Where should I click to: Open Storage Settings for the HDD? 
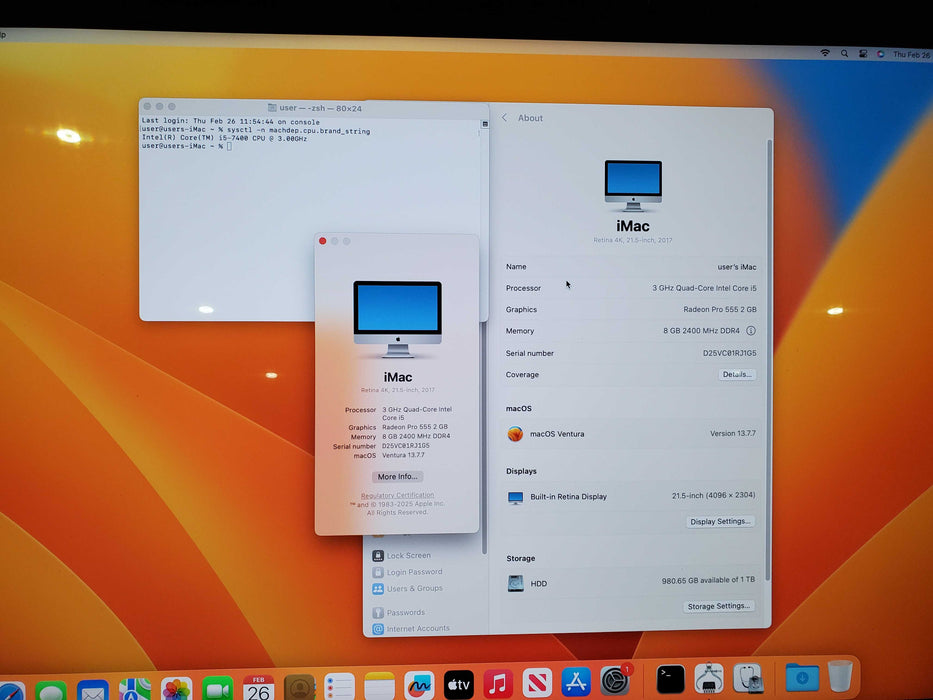click(720, 605)
